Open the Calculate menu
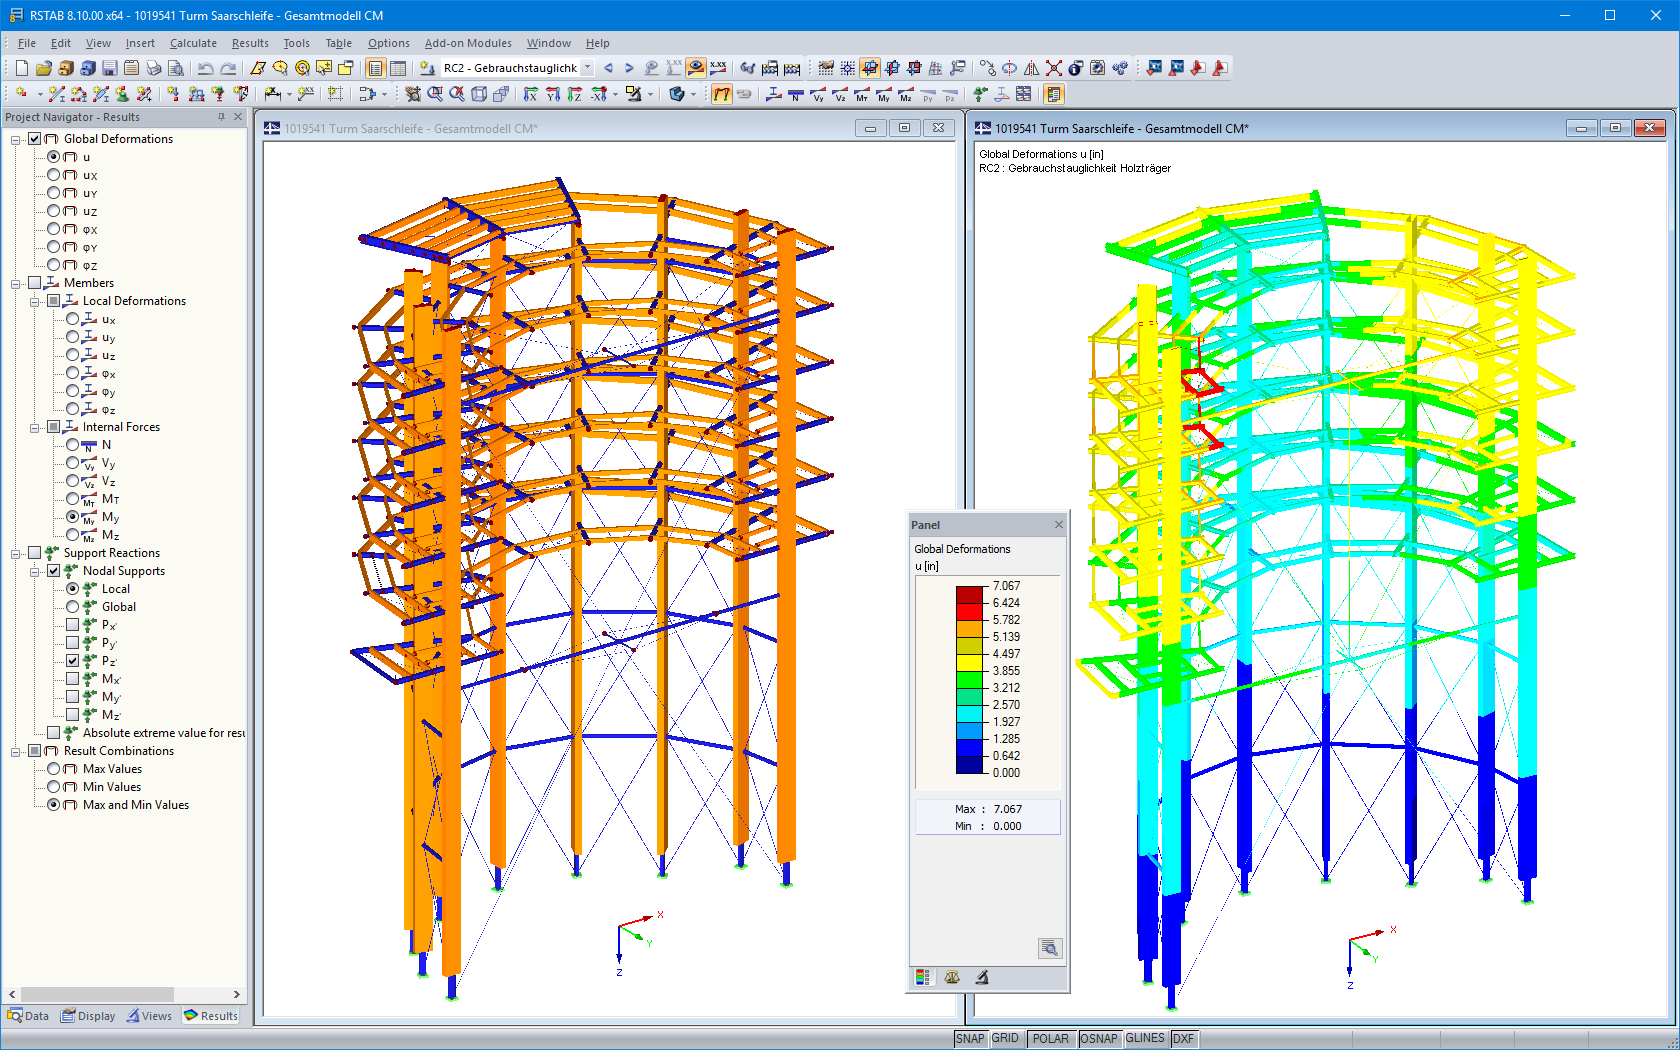The height and width of the screenshot is (1050, 1680). pyautogui.click(x=193, y=43)
